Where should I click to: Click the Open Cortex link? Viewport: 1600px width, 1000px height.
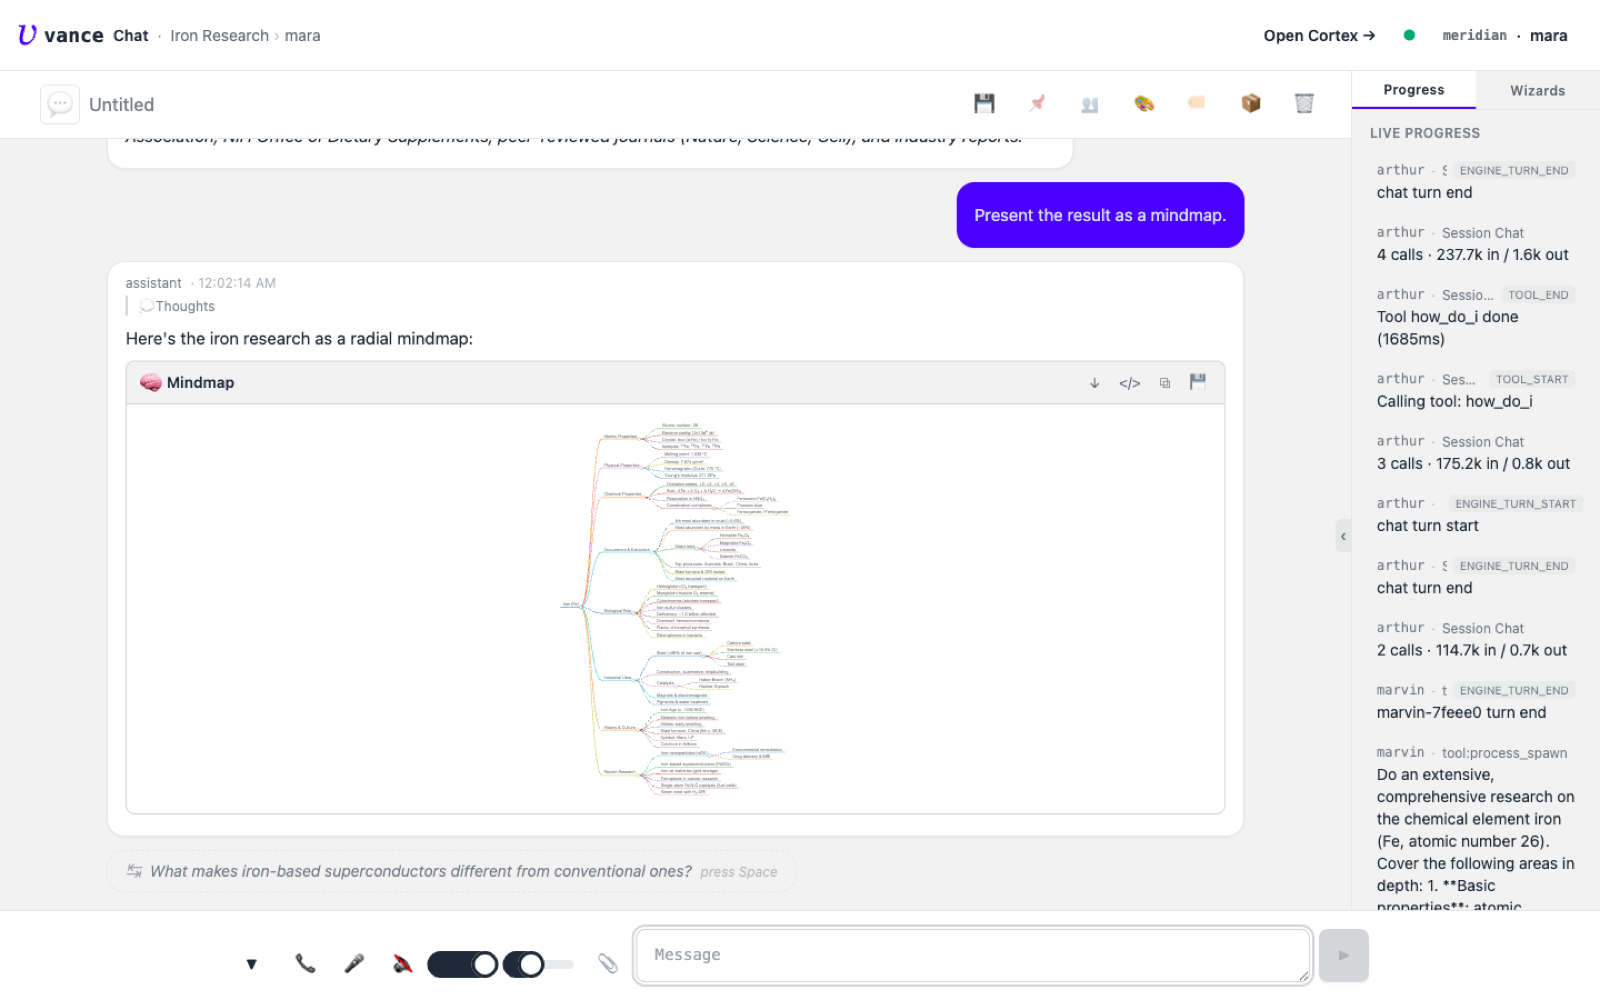click(x=1319, y=35)
